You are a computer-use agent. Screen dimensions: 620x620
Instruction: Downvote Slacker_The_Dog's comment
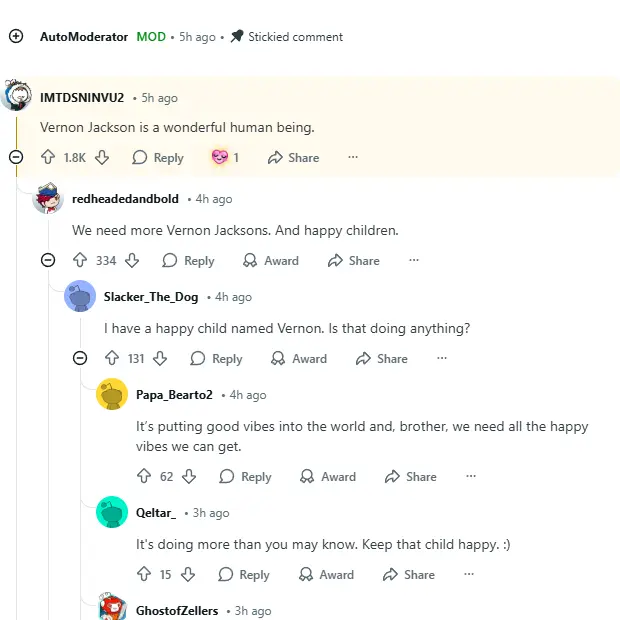(160, 359)
